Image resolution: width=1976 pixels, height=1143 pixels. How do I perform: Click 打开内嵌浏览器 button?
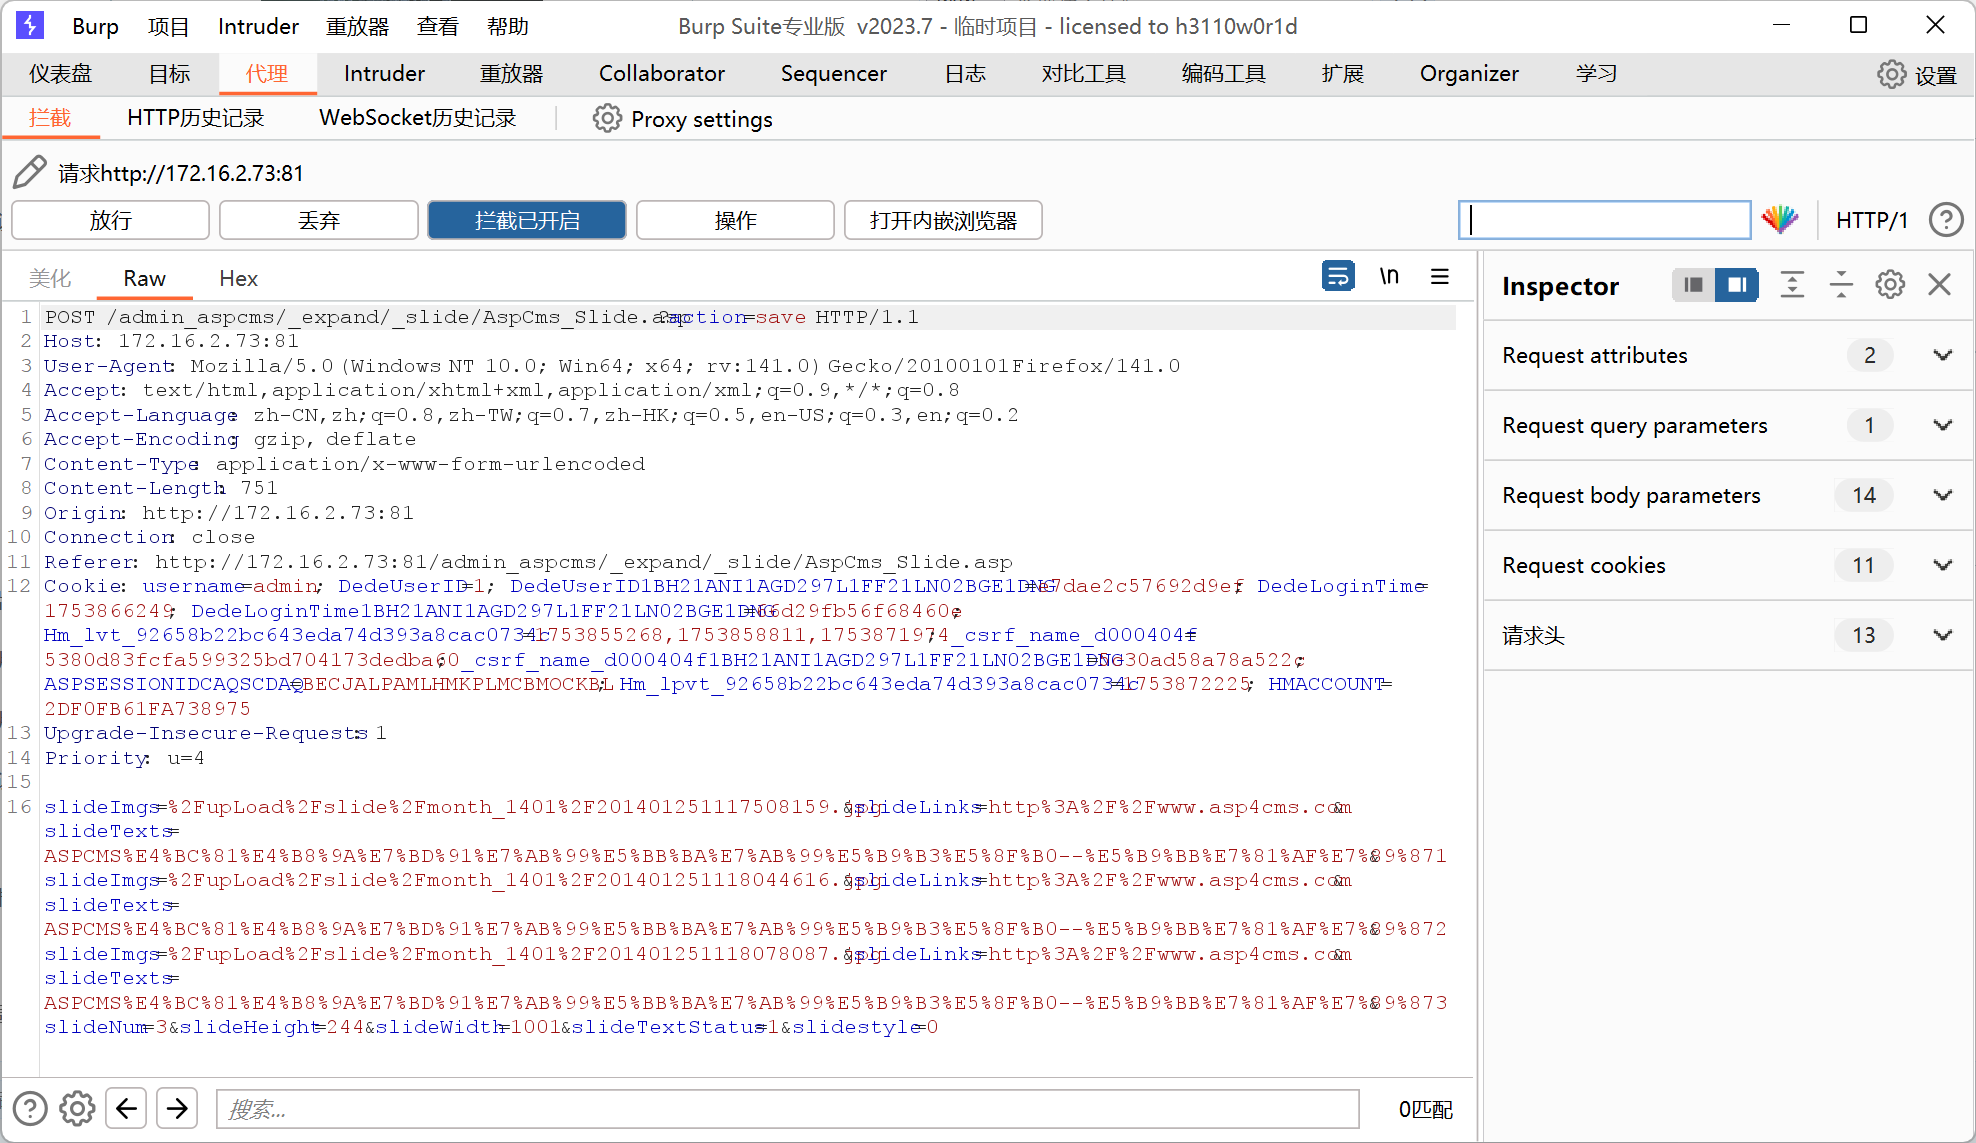click(x=943, y=220)
